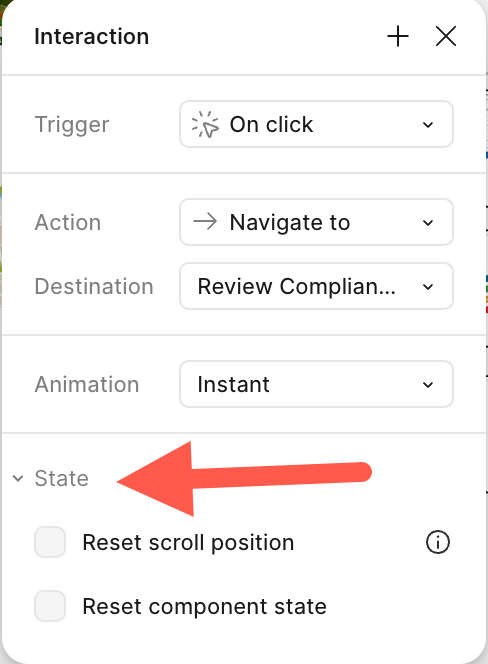488x664 pixels.
Task: Enable Reset scroll position checkbox
Action: (x=50, y=542)
